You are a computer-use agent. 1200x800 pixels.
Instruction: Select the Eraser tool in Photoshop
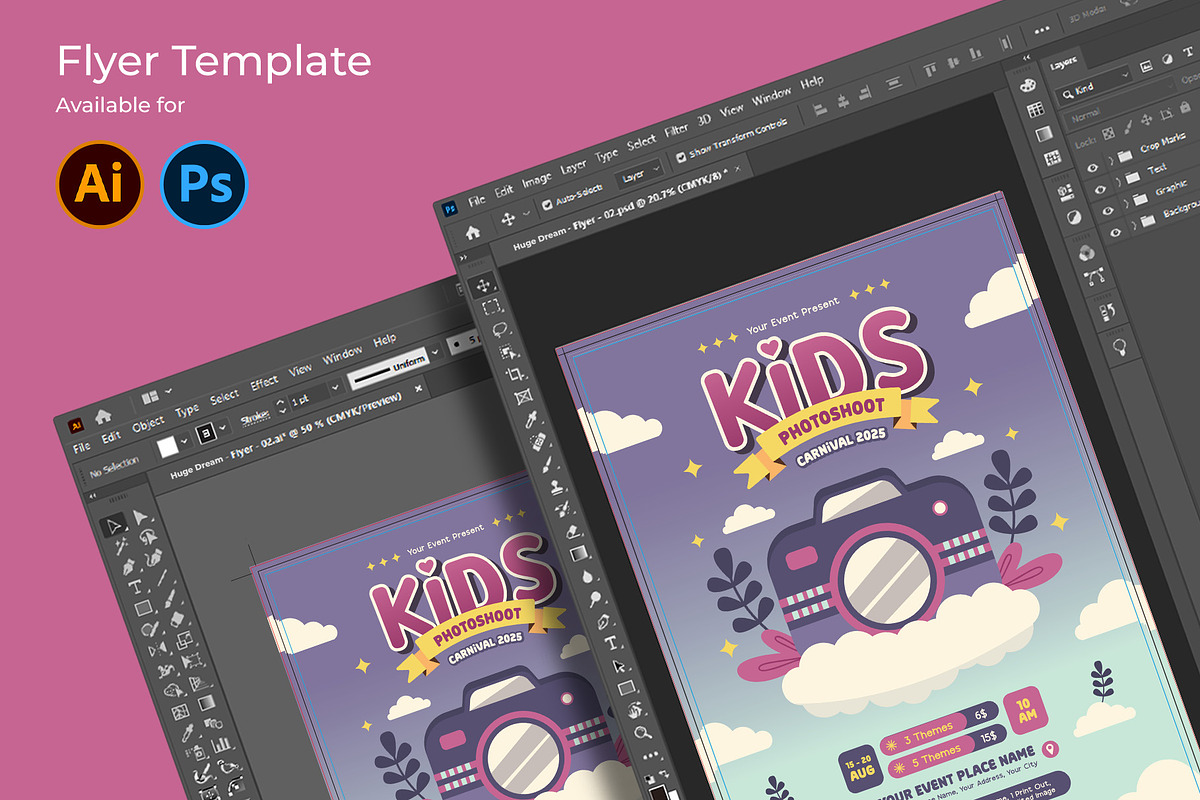(x=572, y=531)
